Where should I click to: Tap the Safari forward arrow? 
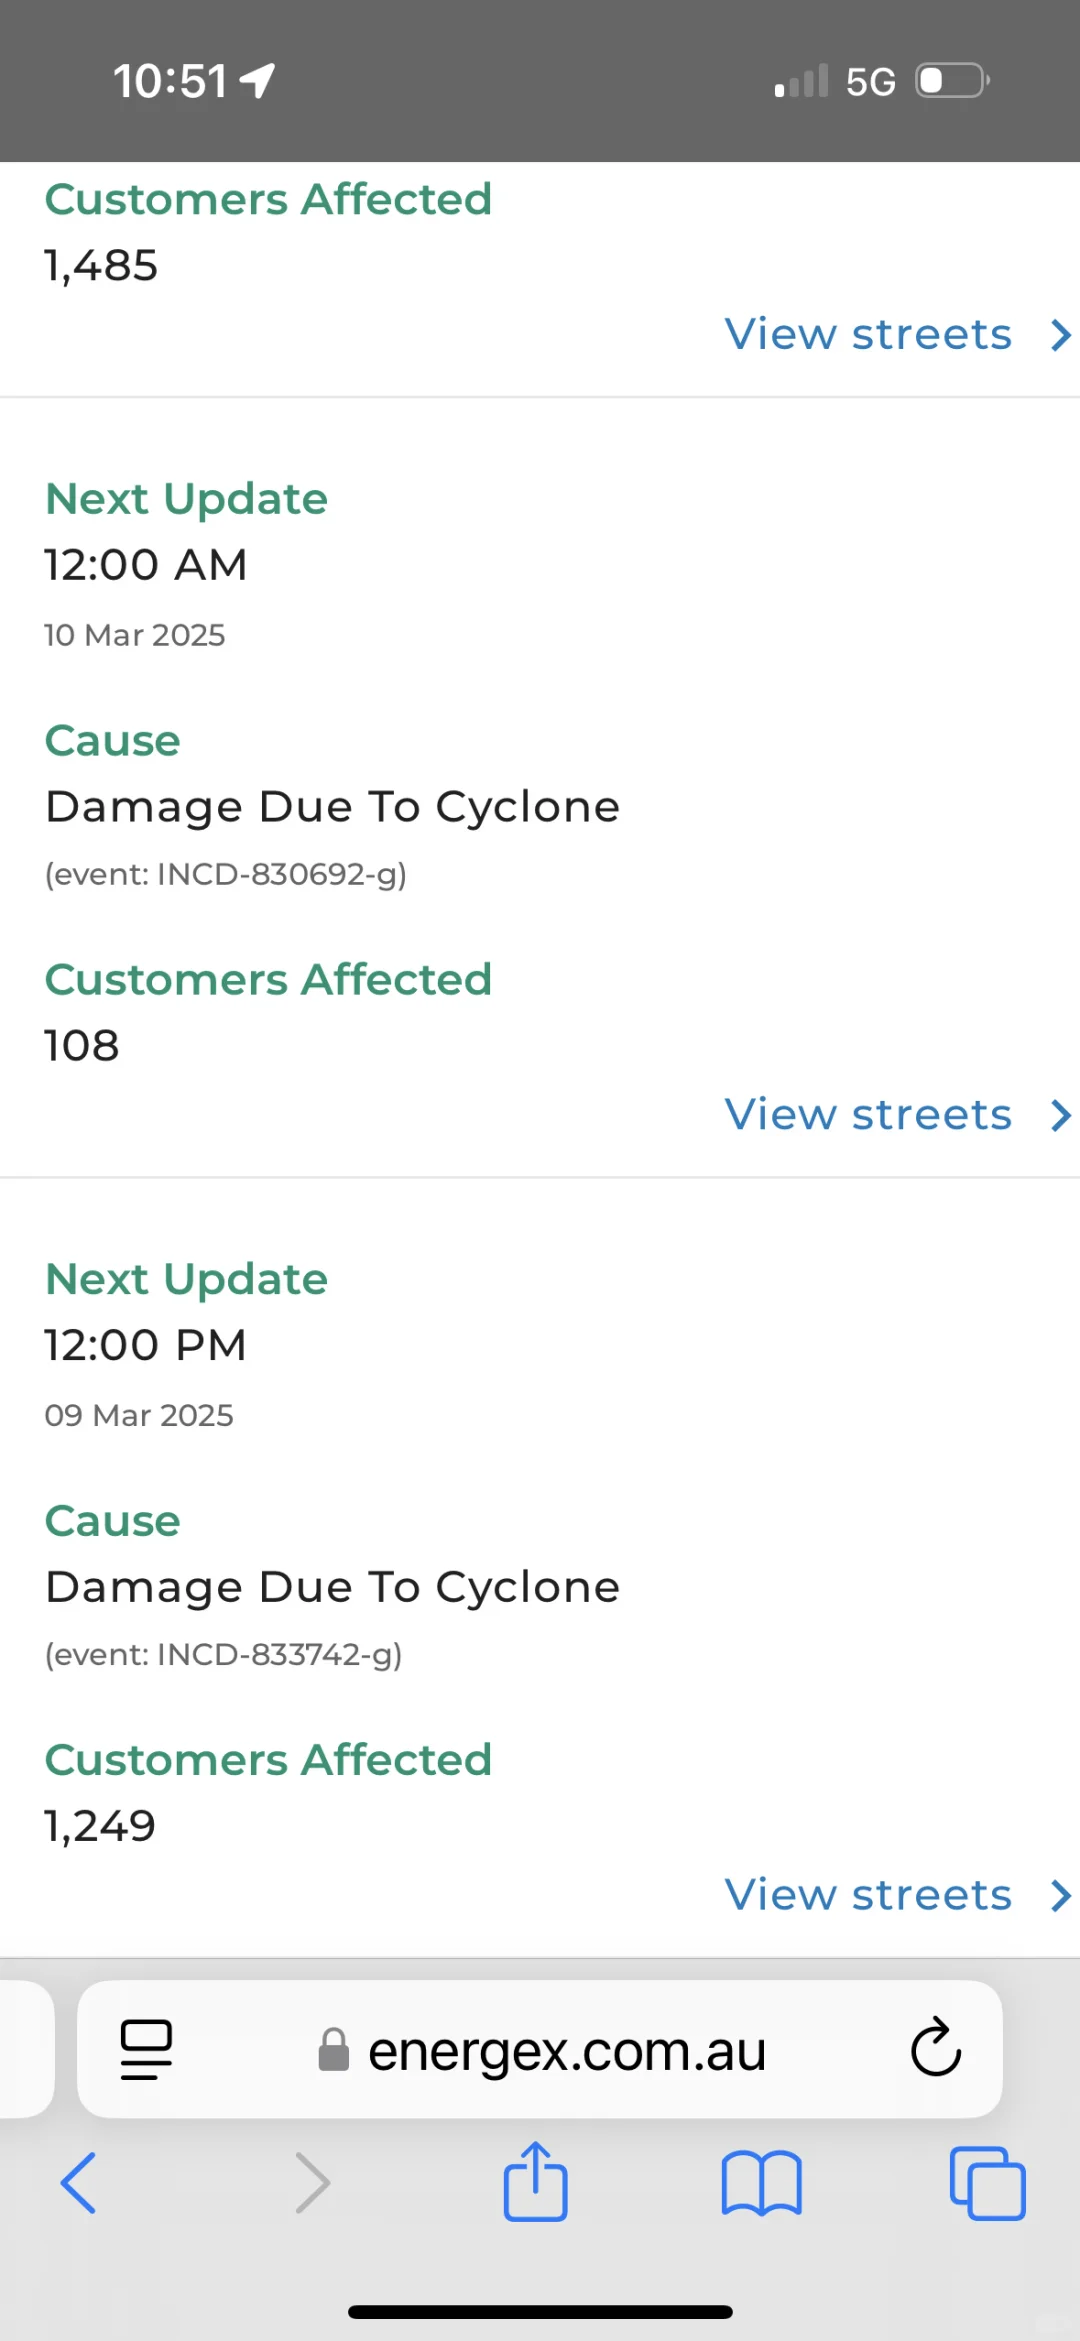click(x=312, y=2183)
